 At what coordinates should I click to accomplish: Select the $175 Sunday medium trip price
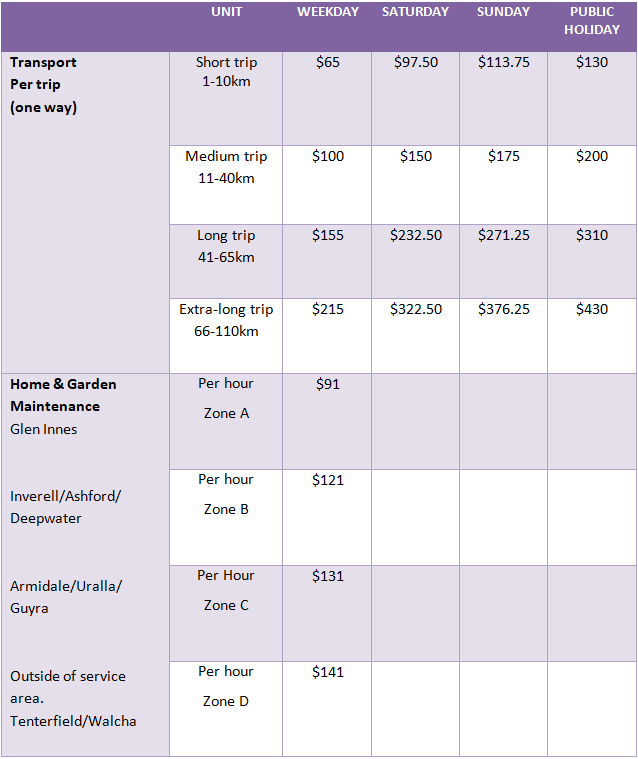coord(504,156)
